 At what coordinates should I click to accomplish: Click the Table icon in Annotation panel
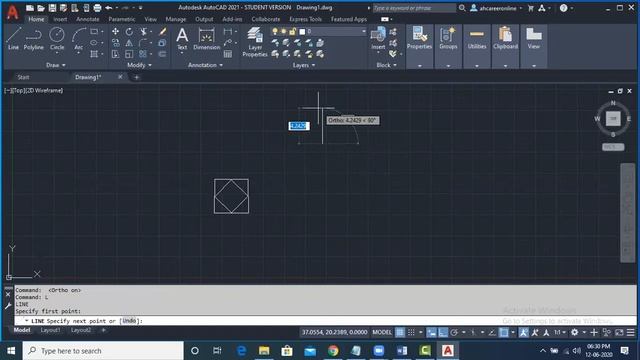[x=228, y=54]
